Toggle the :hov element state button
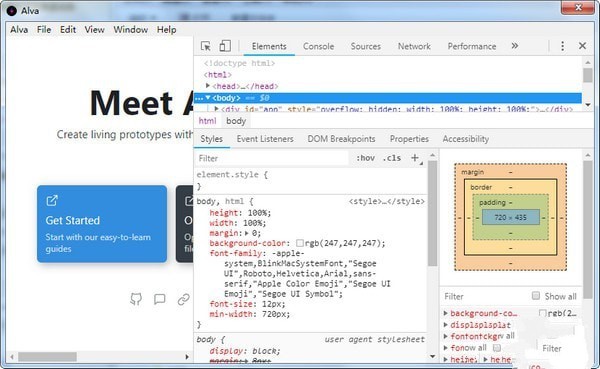Viewport: 600px width, 369px height. [x=365, y=158]
